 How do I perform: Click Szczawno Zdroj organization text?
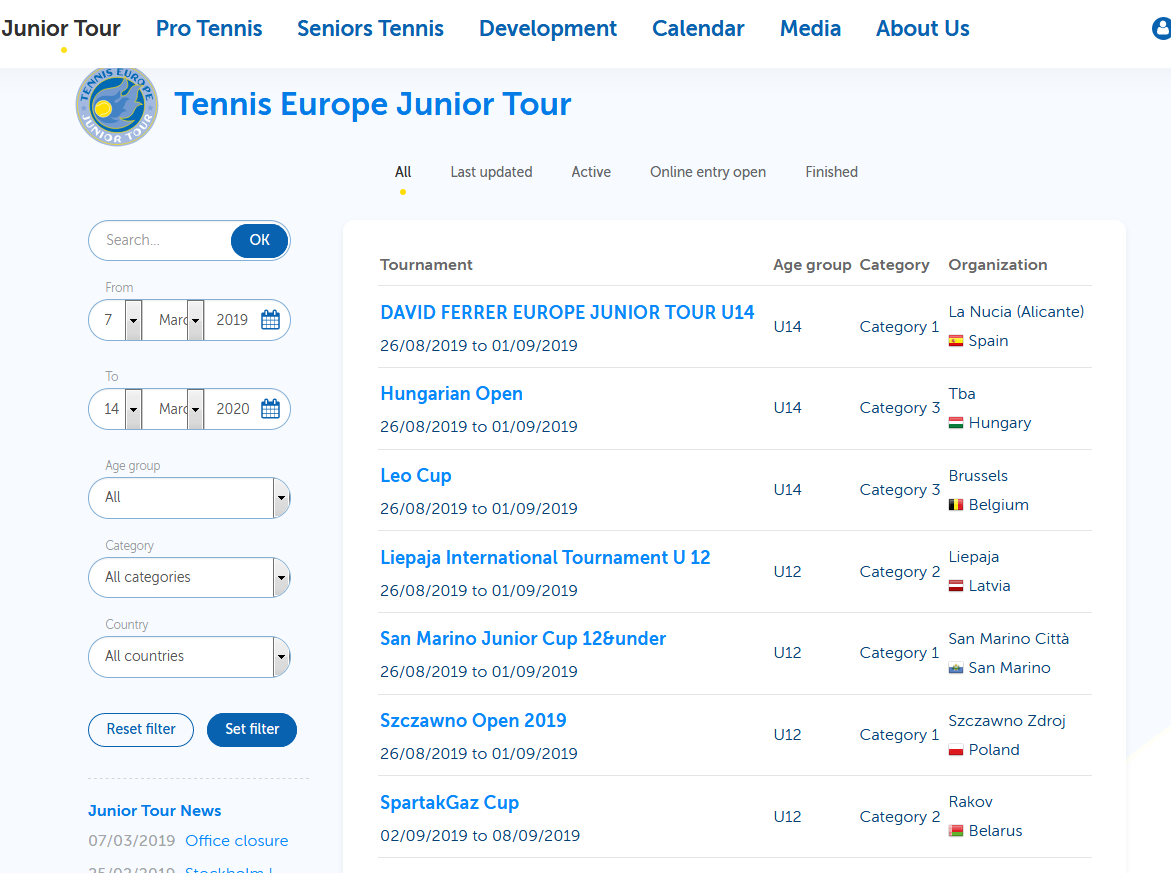pyautogui.click(x=1006, y=721)
